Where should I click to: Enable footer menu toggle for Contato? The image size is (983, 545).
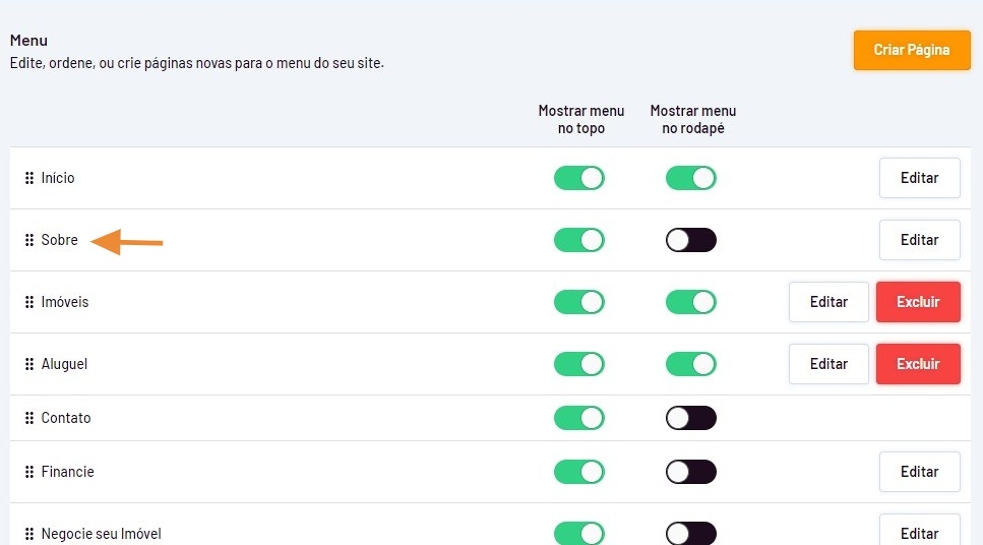[691, 418]
